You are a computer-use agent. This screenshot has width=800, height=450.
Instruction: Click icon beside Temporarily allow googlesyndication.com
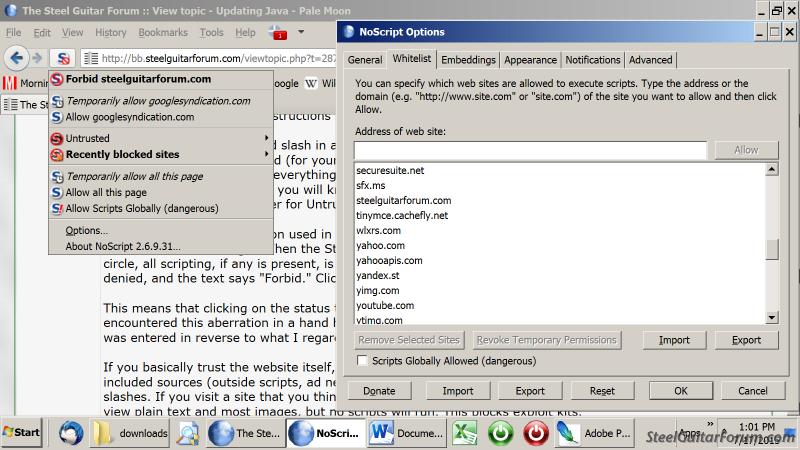tap(57, 101)
